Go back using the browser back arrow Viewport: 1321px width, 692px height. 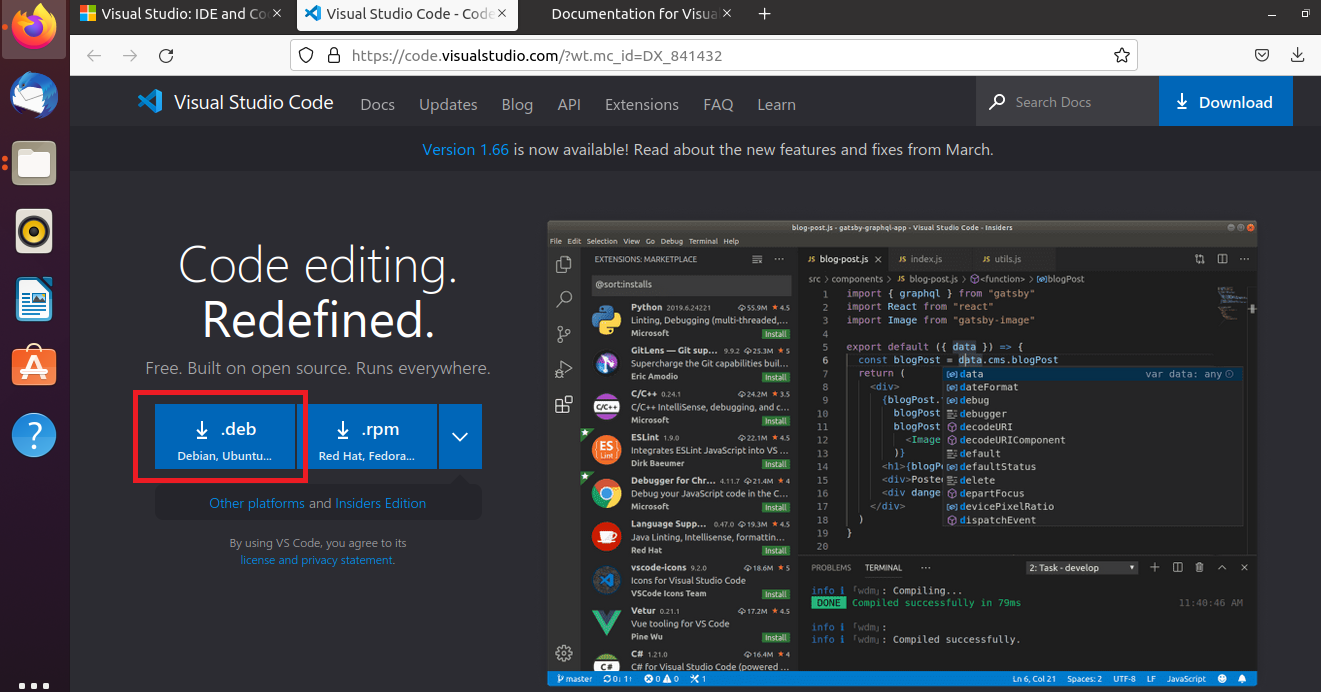pyautogui.click(x=94, y=56)
